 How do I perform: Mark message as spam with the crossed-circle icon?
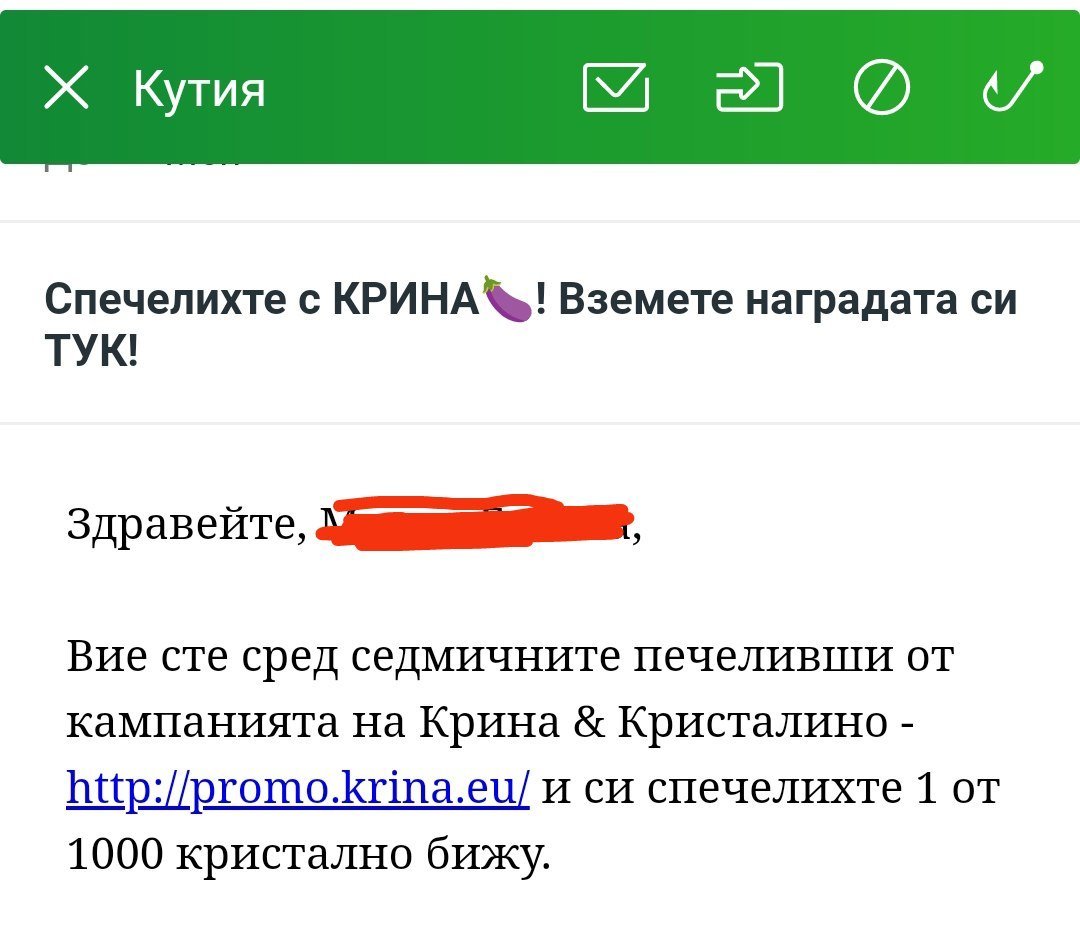(x=882, y=88)
